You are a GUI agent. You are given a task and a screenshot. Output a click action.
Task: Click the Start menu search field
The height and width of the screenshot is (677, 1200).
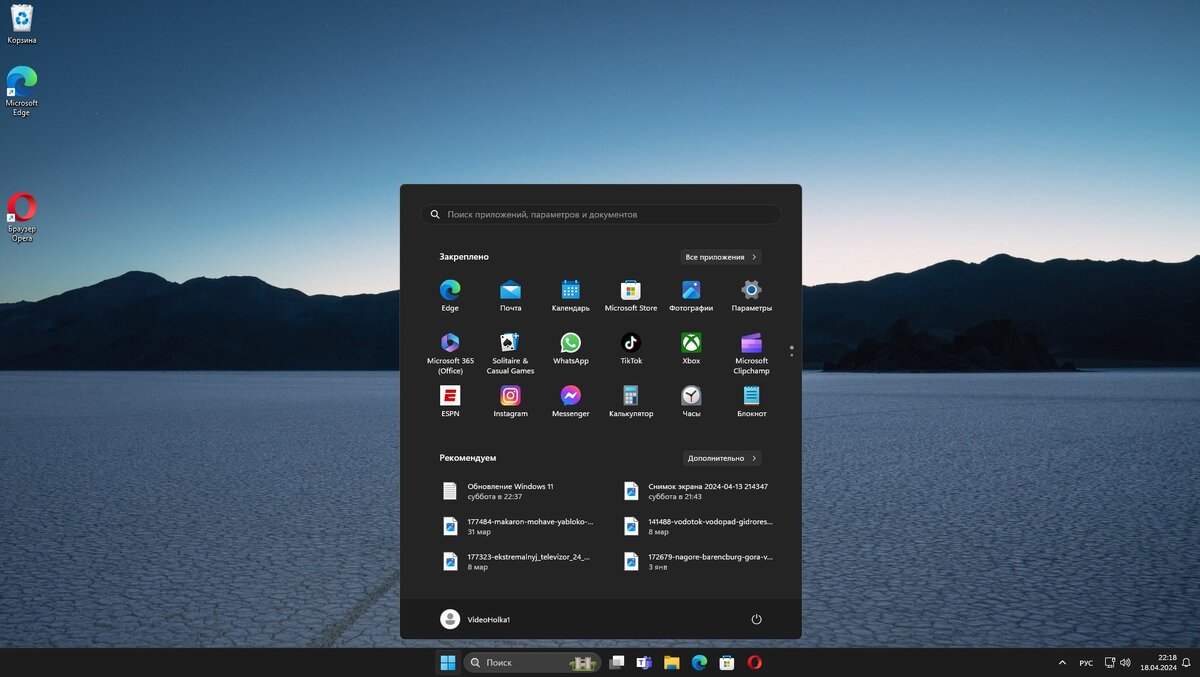[x=600, y=214]
